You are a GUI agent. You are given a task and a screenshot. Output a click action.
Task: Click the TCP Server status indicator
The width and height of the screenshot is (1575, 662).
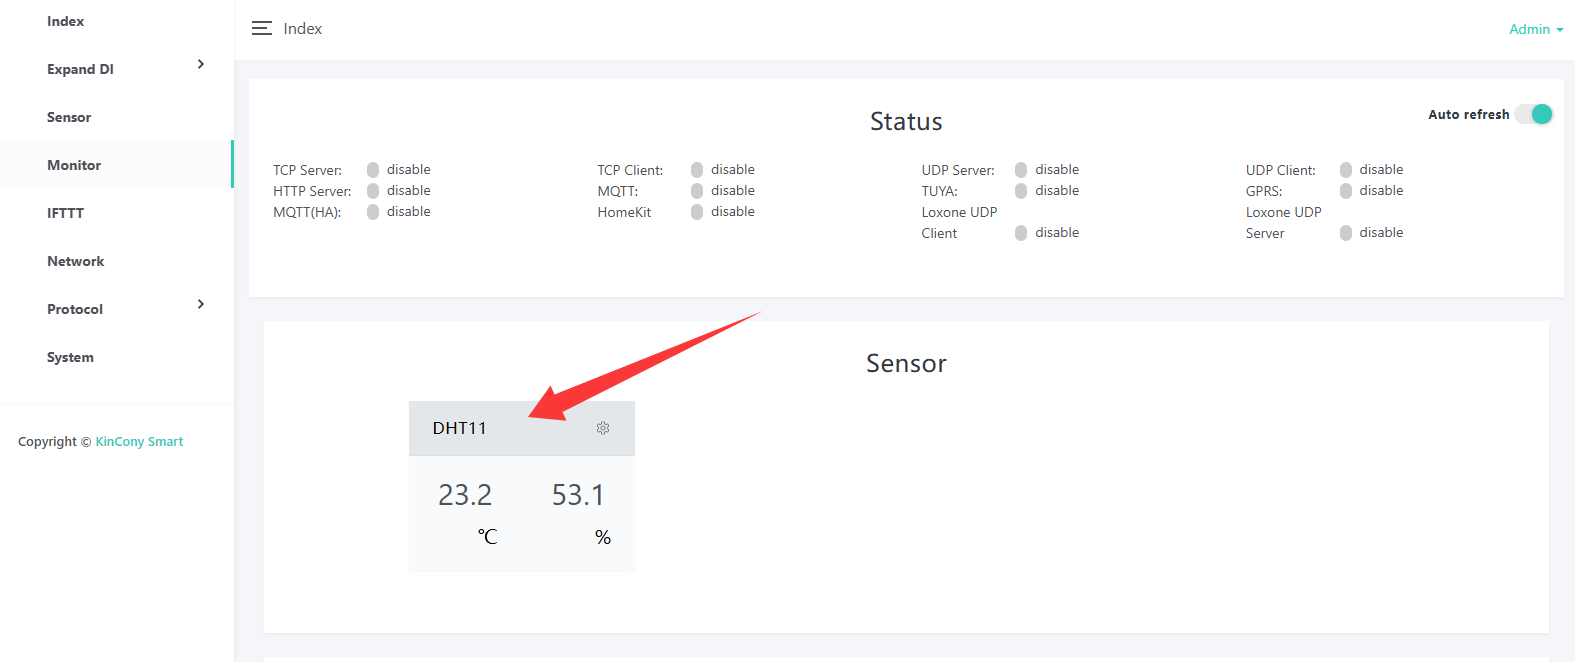(x=373, y=170)
